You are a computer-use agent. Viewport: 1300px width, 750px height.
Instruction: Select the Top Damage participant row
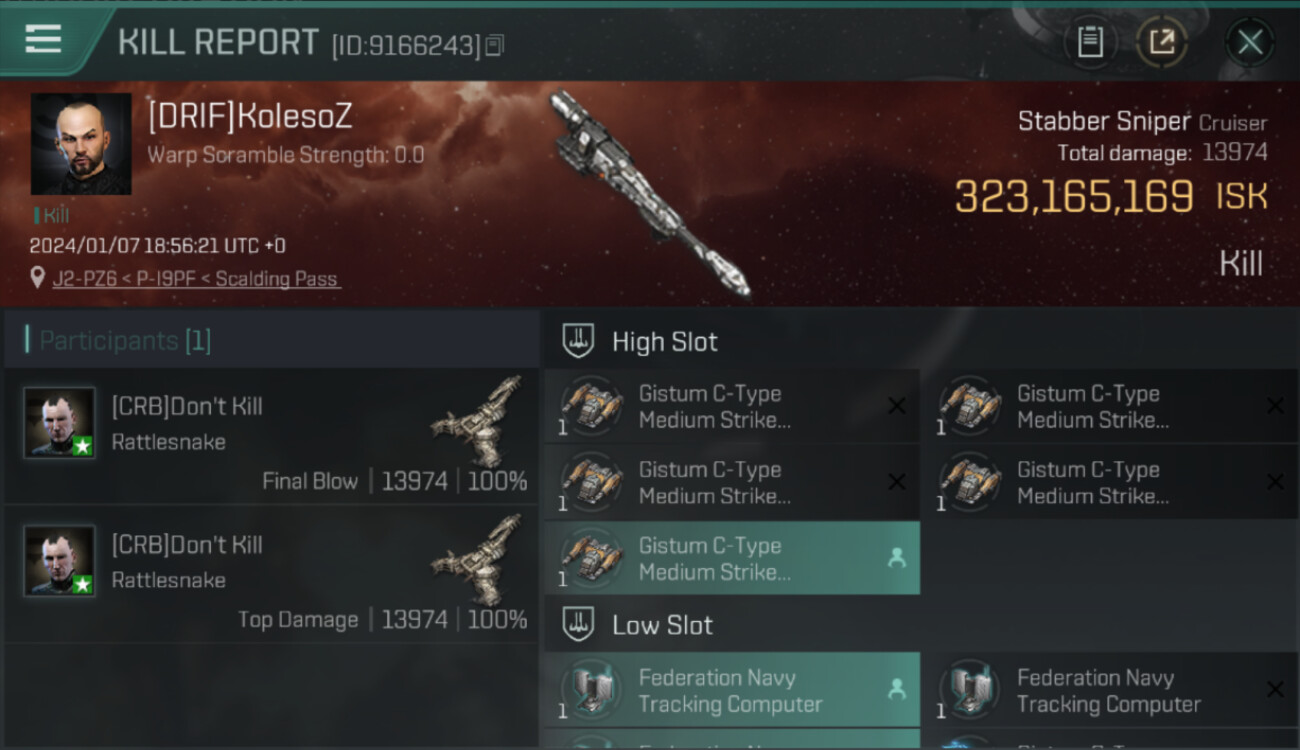coord(271,575)
